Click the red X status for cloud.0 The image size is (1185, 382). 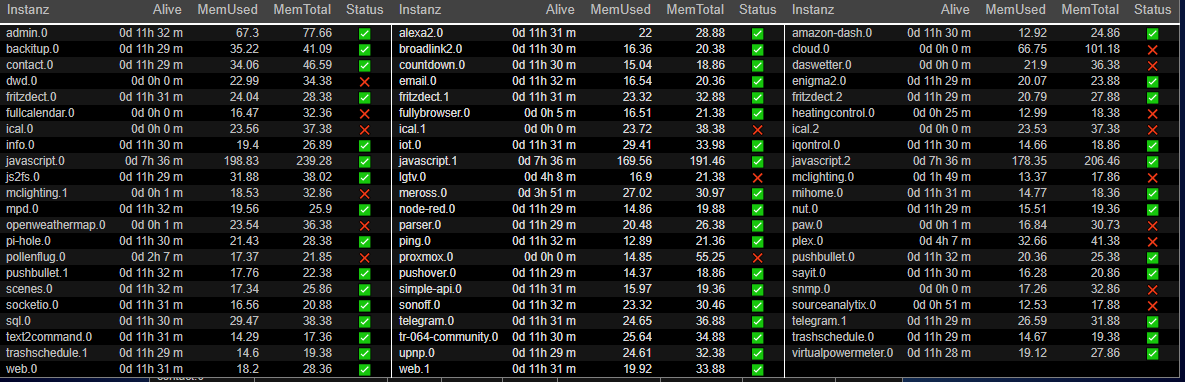(x=1153, y=49)
